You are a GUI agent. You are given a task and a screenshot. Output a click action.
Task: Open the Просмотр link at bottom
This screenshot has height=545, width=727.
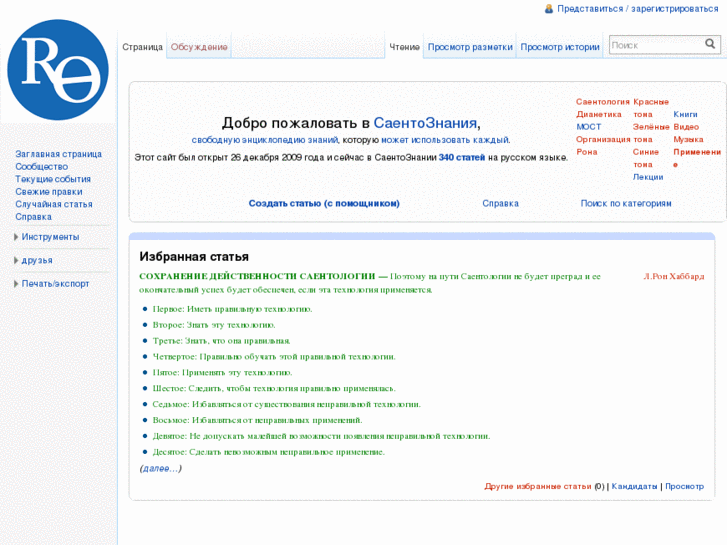pos(684,486)
